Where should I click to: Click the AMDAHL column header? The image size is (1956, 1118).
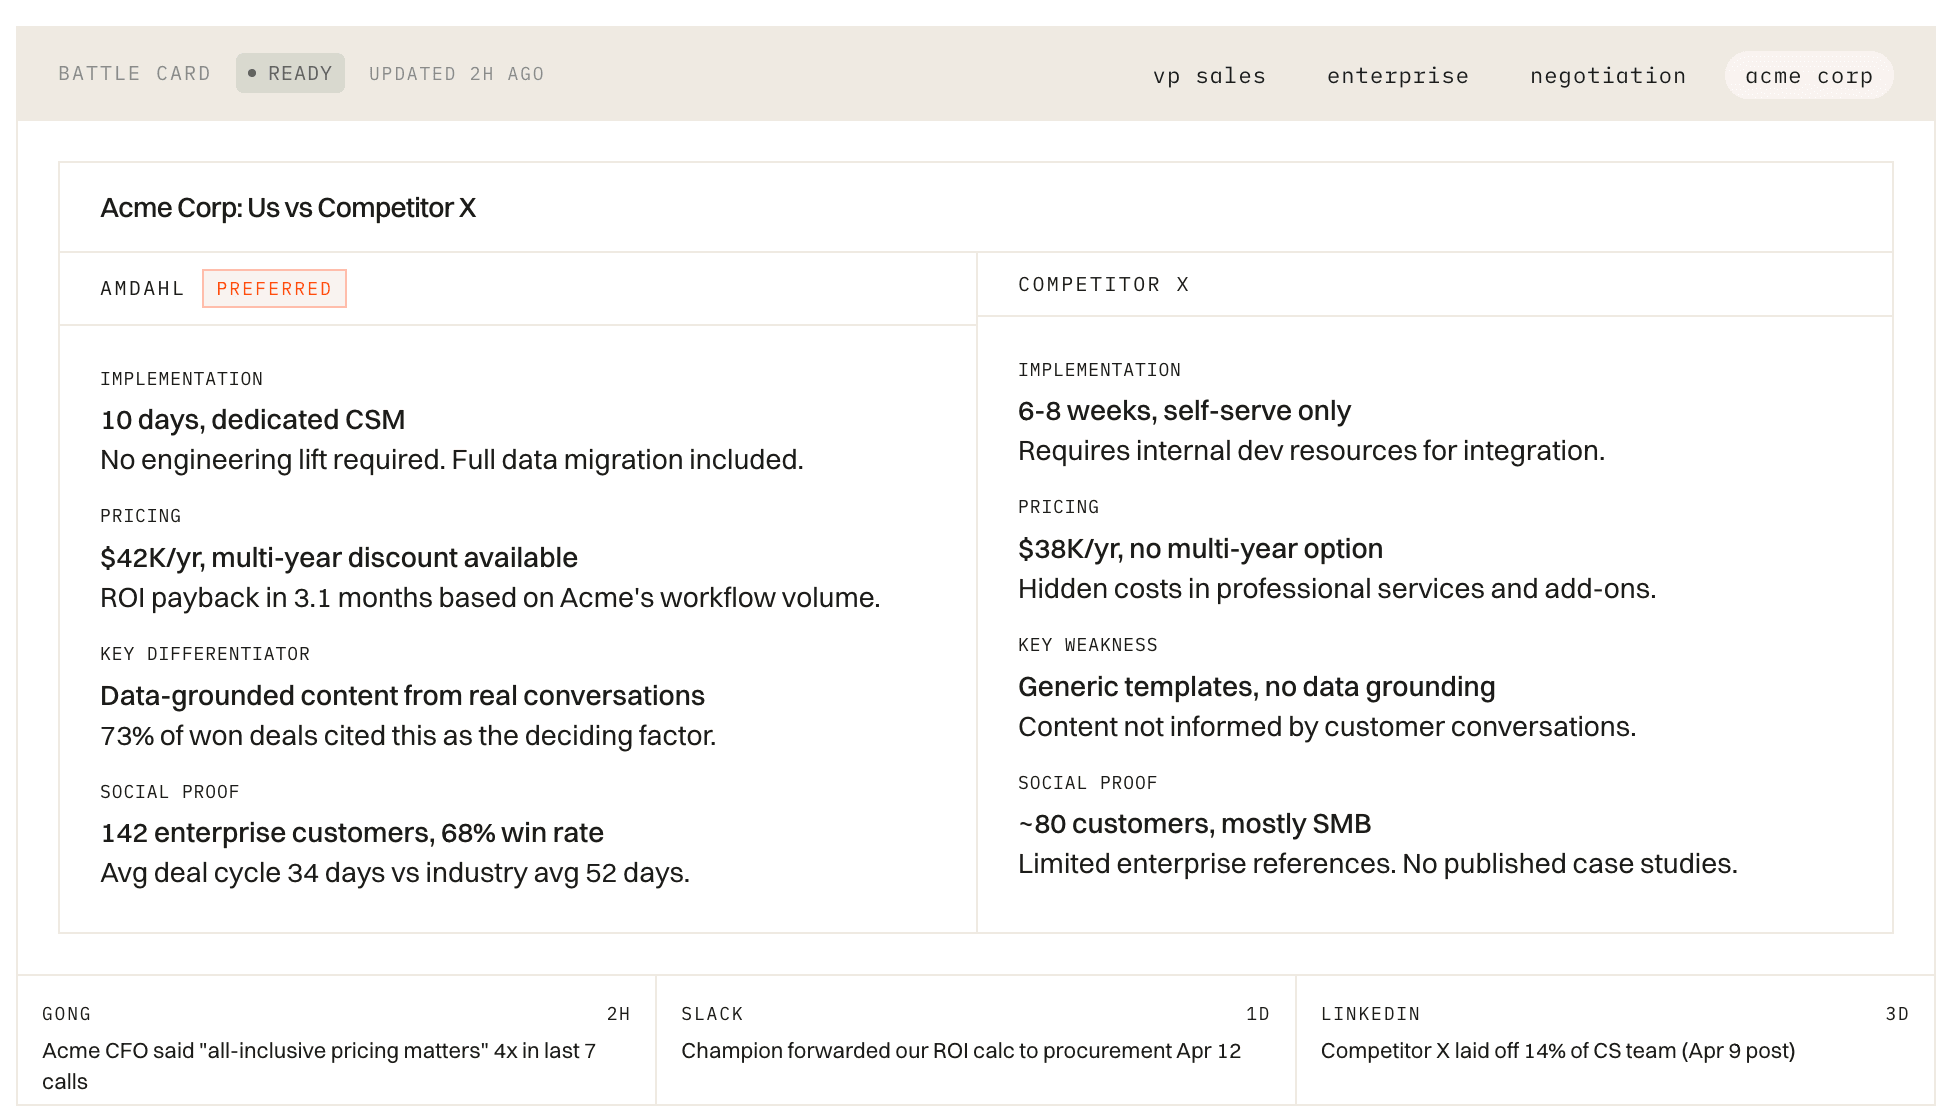click(x=142, y=289)
